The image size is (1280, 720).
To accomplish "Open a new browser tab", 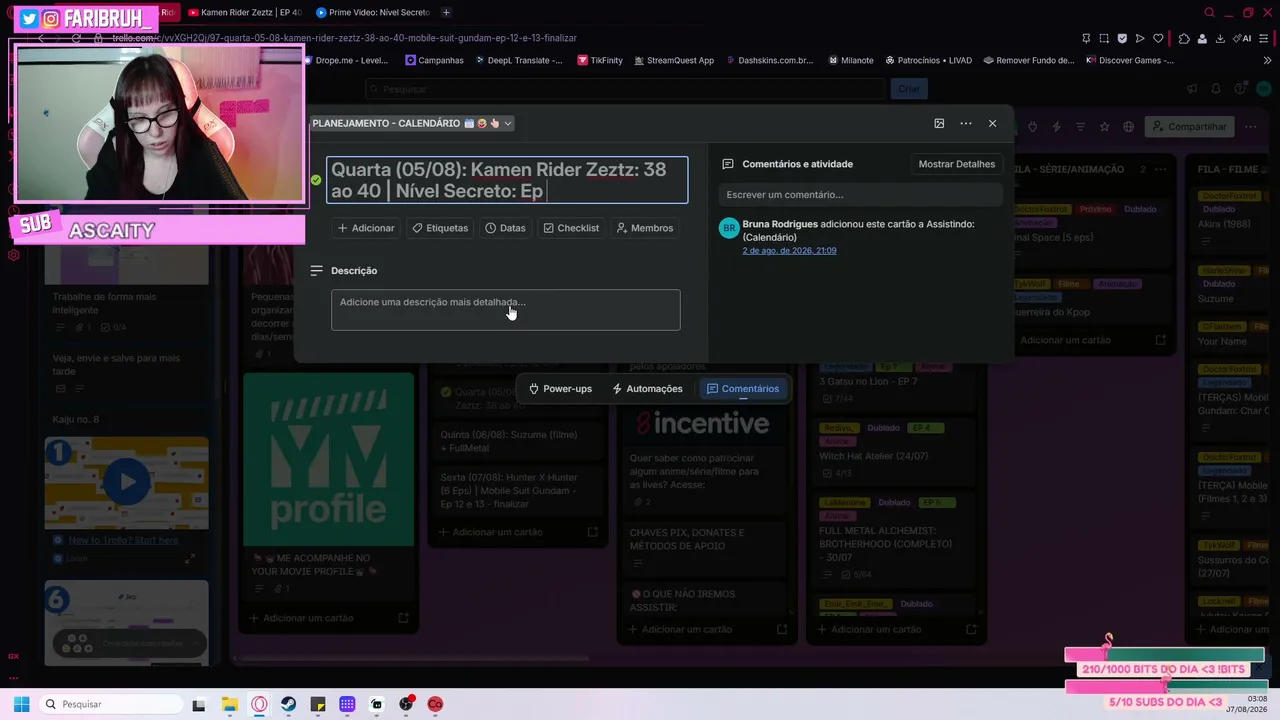I will coord(446,12).
